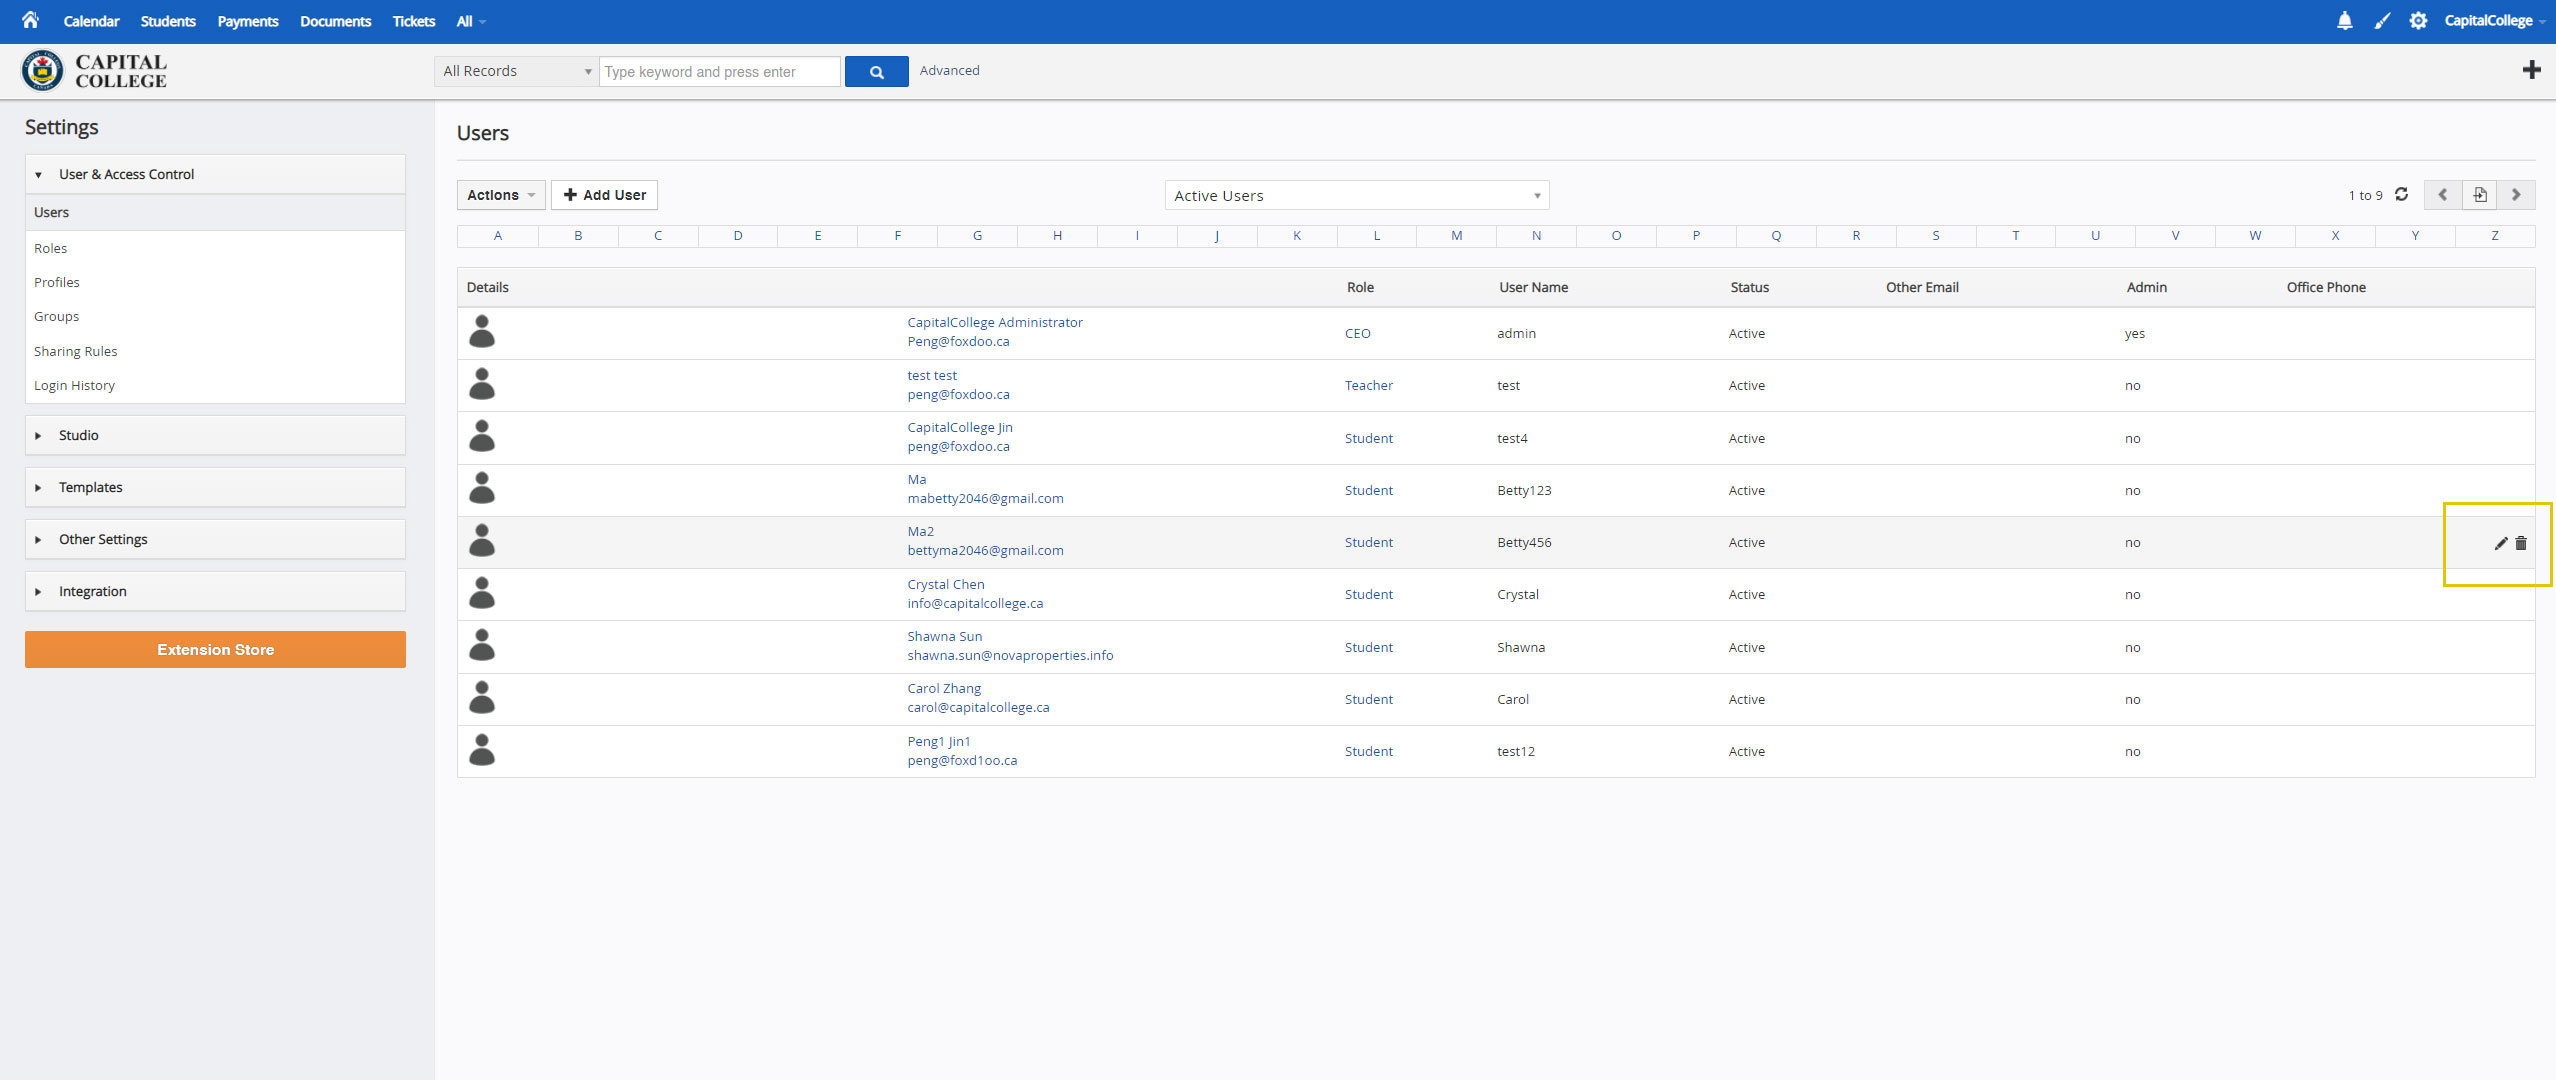The height and width of the screenshot is (1080, 2556).
Task: Open the Tickets menu
Action: [414, 21]
